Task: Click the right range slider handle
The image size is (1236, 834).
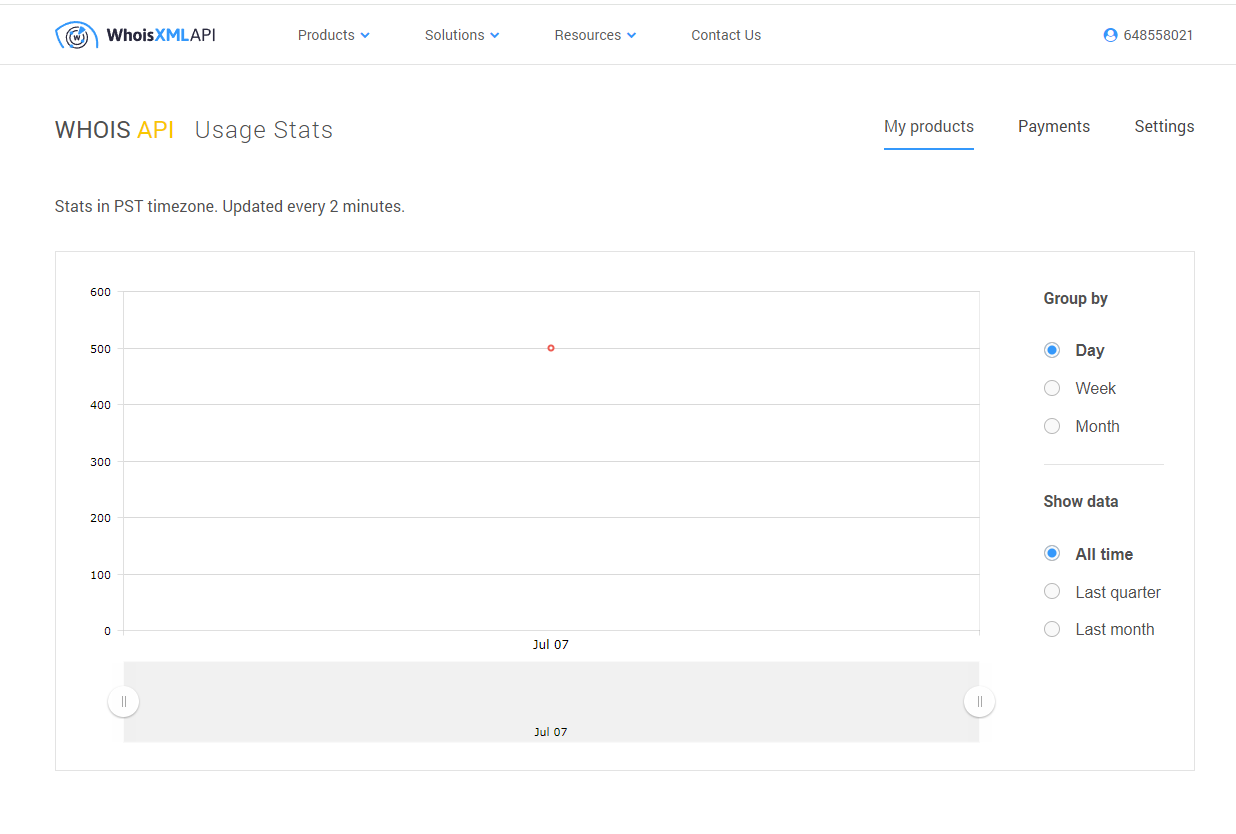Action: 980,702
